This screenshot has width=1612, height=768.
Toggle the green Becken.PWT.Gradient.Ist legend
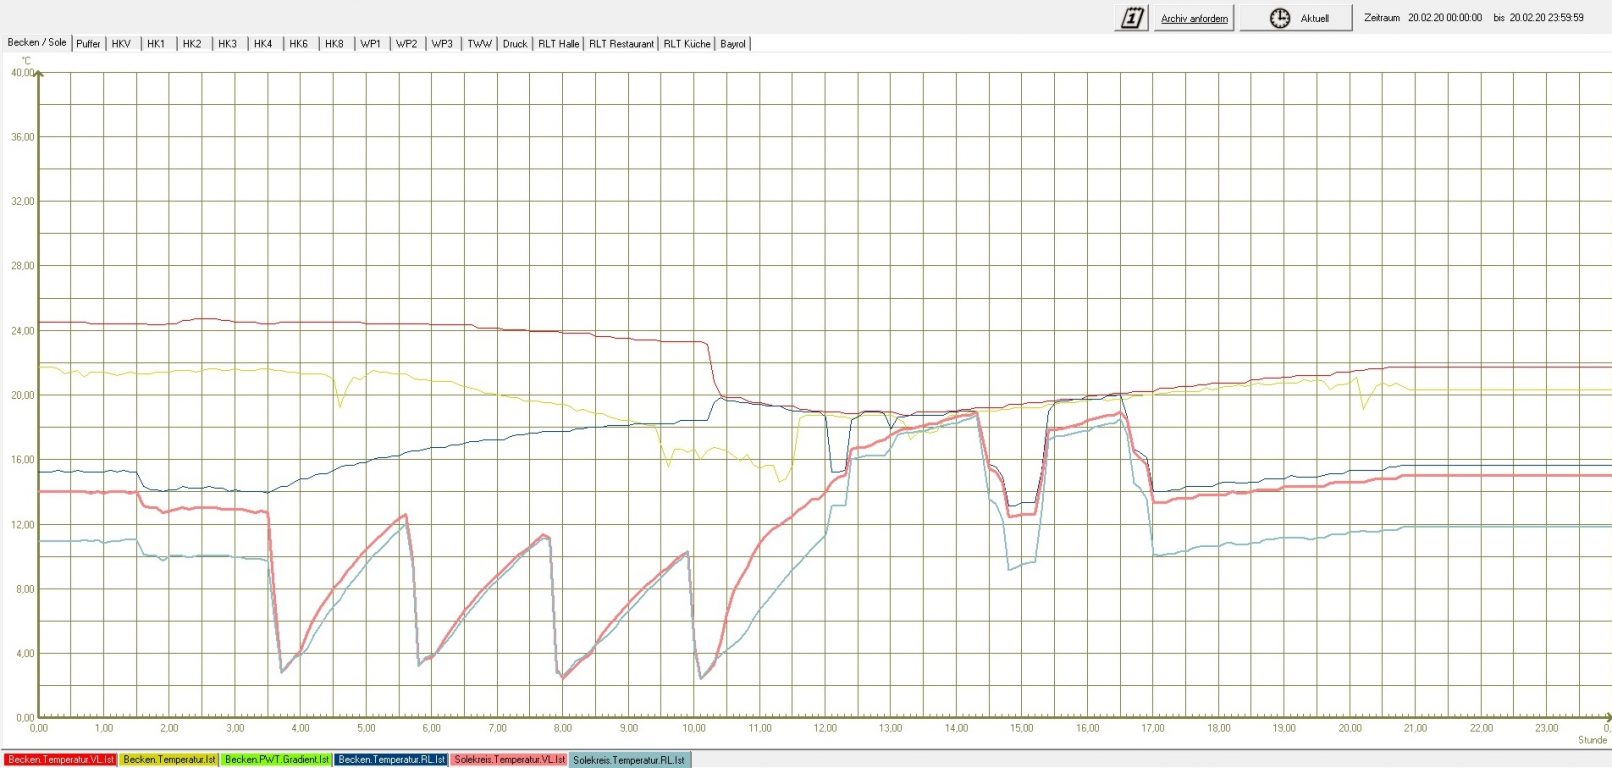[x=276, y=760]
